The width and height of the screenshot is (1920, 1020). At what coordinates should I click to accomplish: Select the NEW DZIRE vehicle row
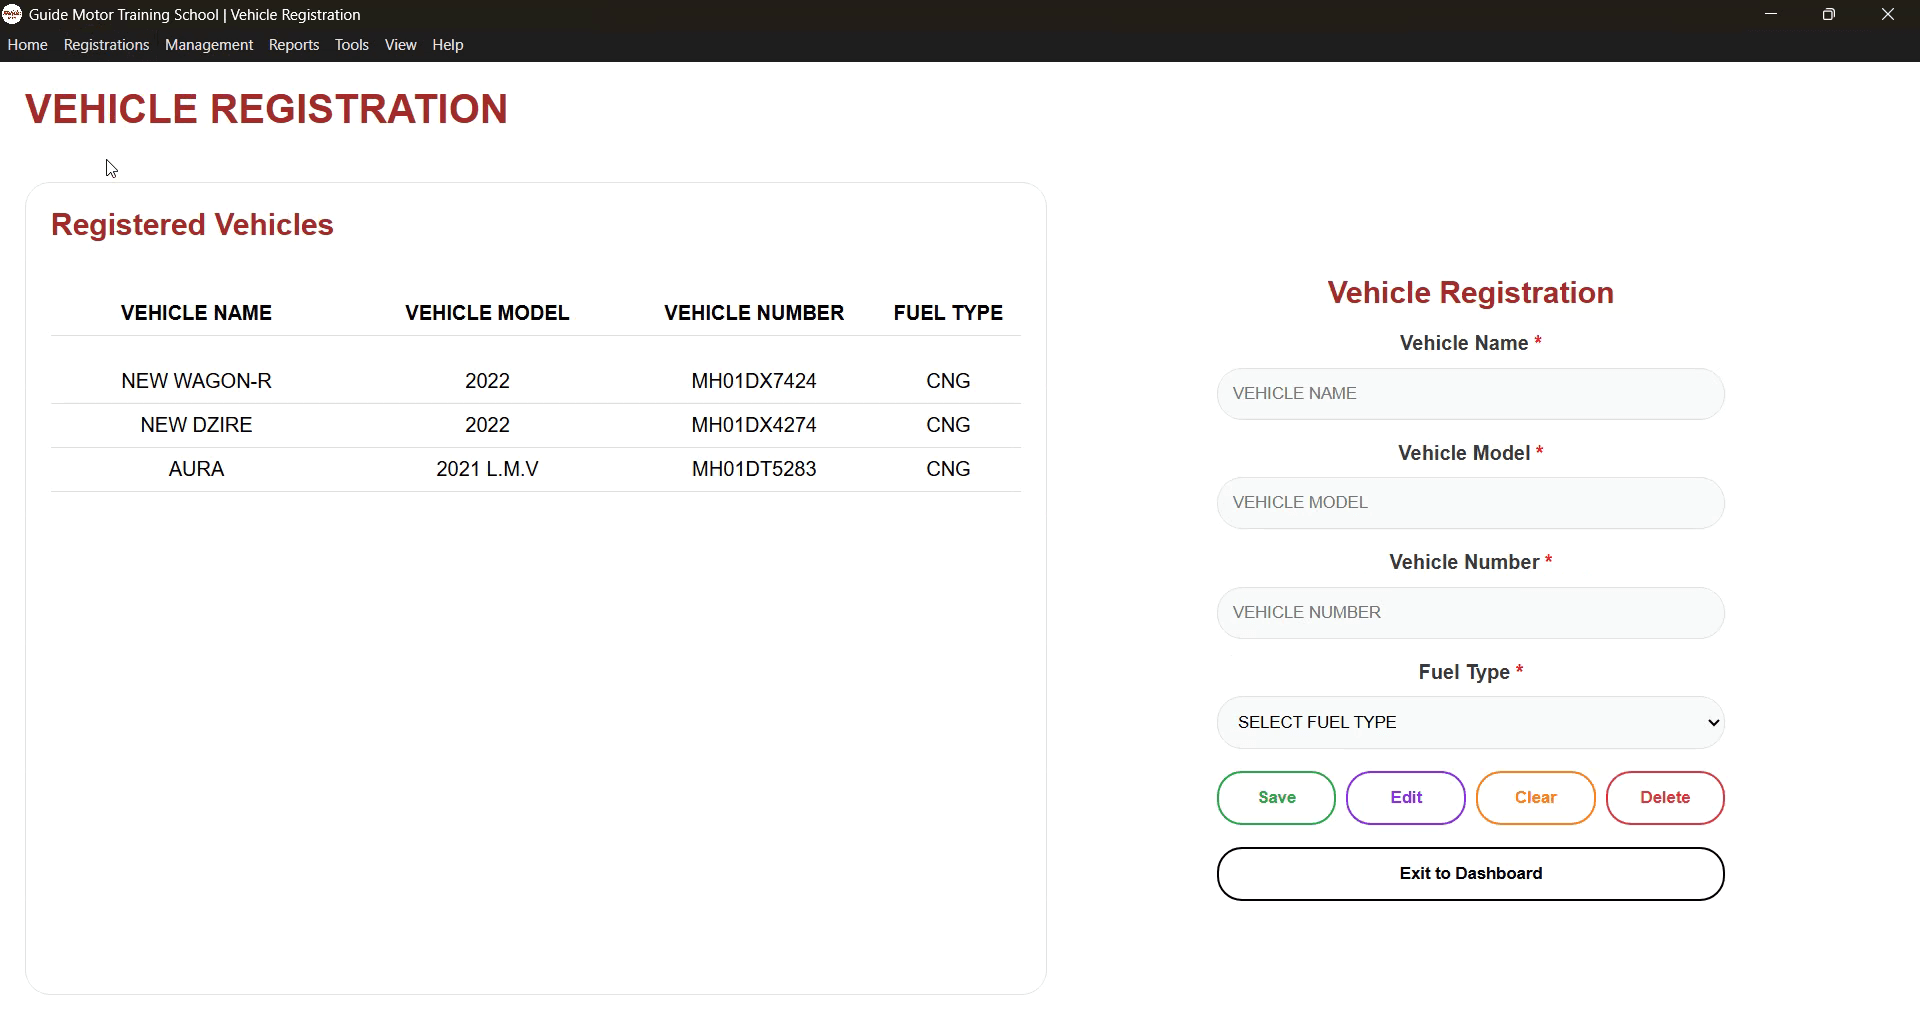535,424
